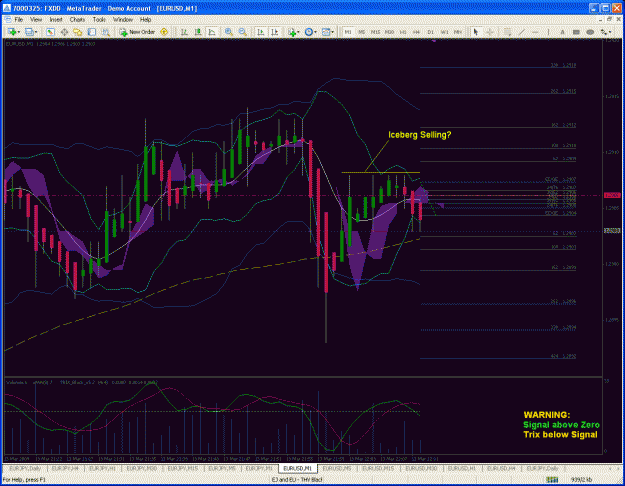Image resolution: width=625 pixels, height=486 pixels.
Task: Show the Navigator panel
Action: pos(77,32)
